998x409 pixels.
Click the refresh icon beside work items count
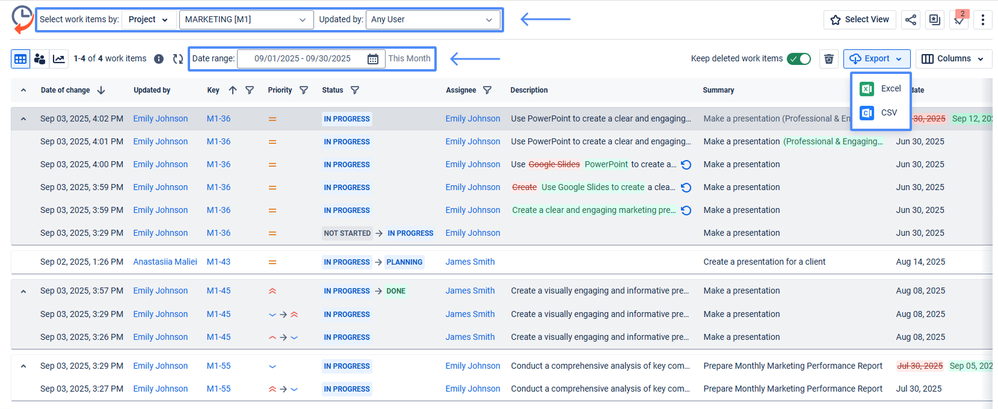(178, 59)
